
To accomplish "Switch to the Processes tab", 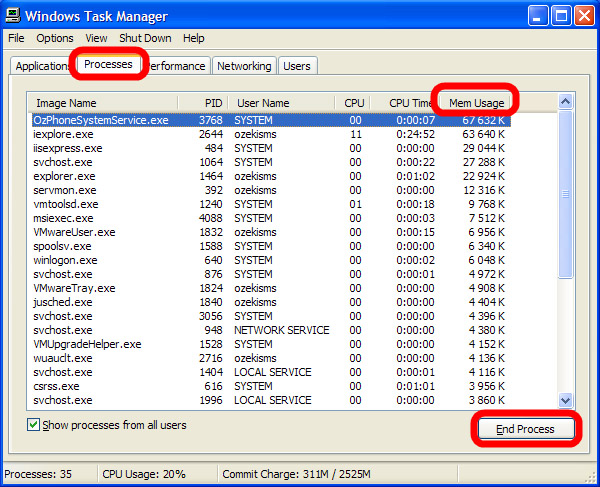I will tap(108, 64).
